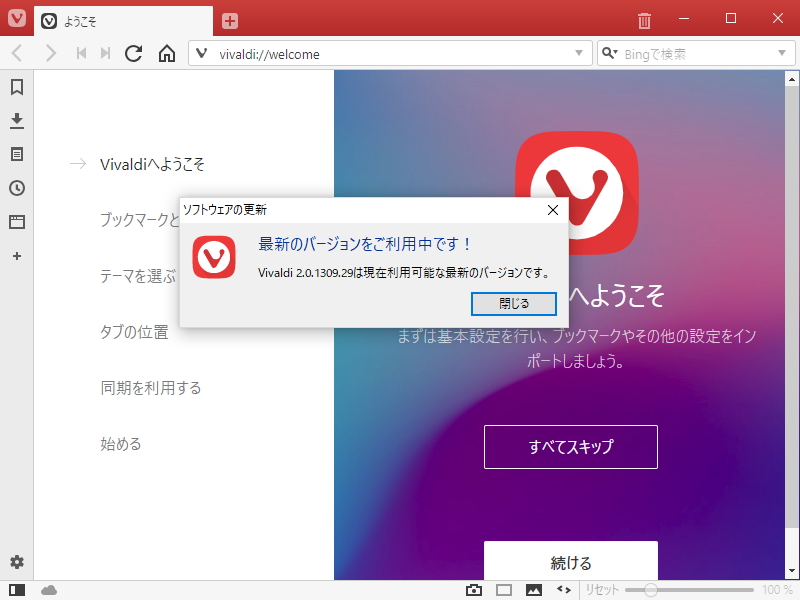The height and width of the screenshot is (600, 800).
Task: Expand the search field history dropdown
Action: click(784, 53)
